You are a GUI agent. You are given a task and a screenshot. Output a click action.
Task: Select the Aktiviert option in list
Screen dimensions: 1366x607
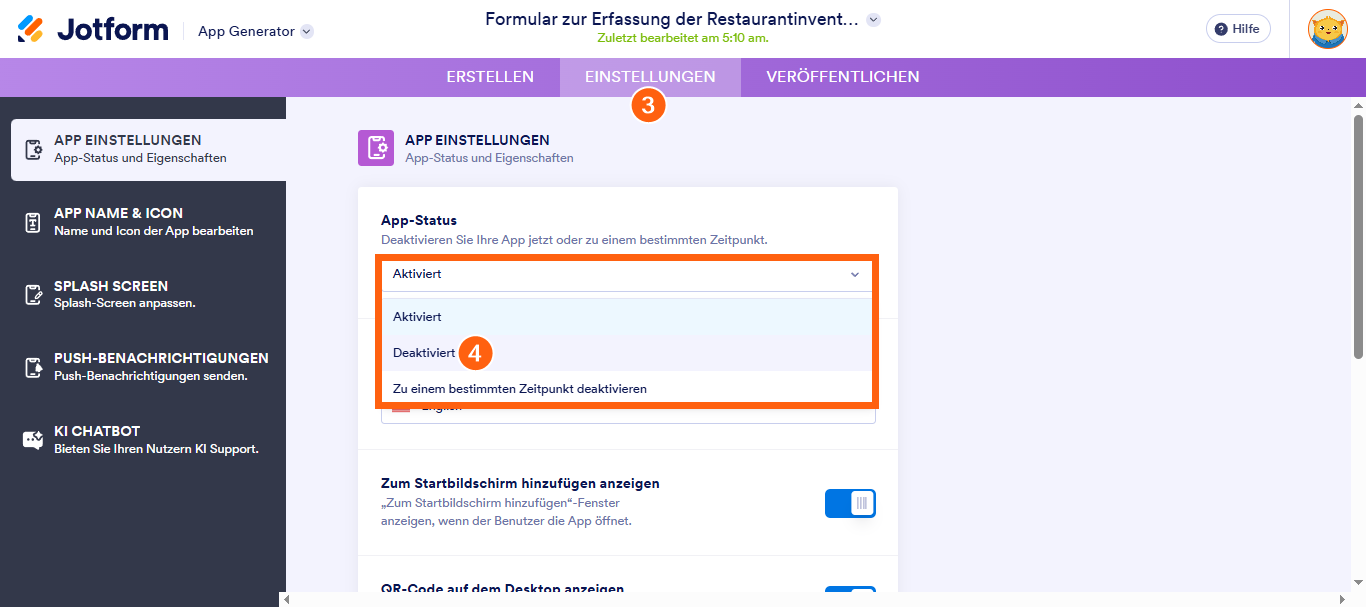point(626,317)
